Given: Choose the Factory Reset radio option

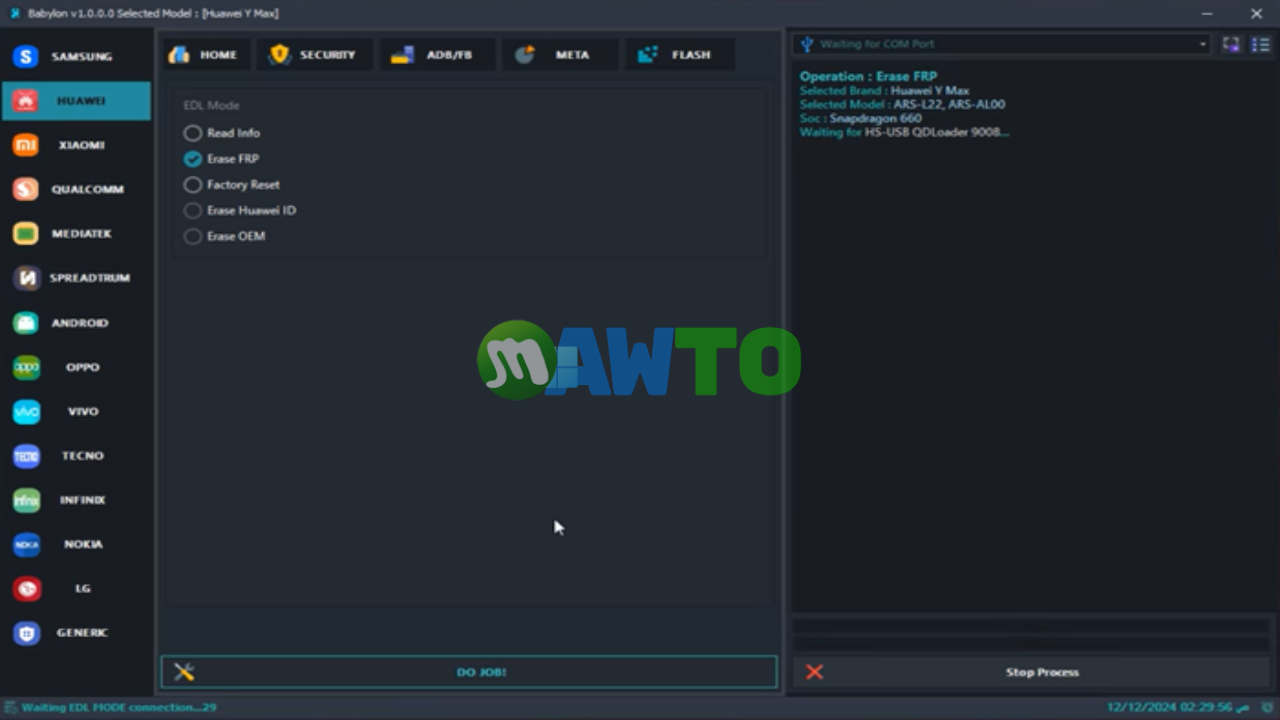Looking at the screenshot, I should tap(232, 185).
